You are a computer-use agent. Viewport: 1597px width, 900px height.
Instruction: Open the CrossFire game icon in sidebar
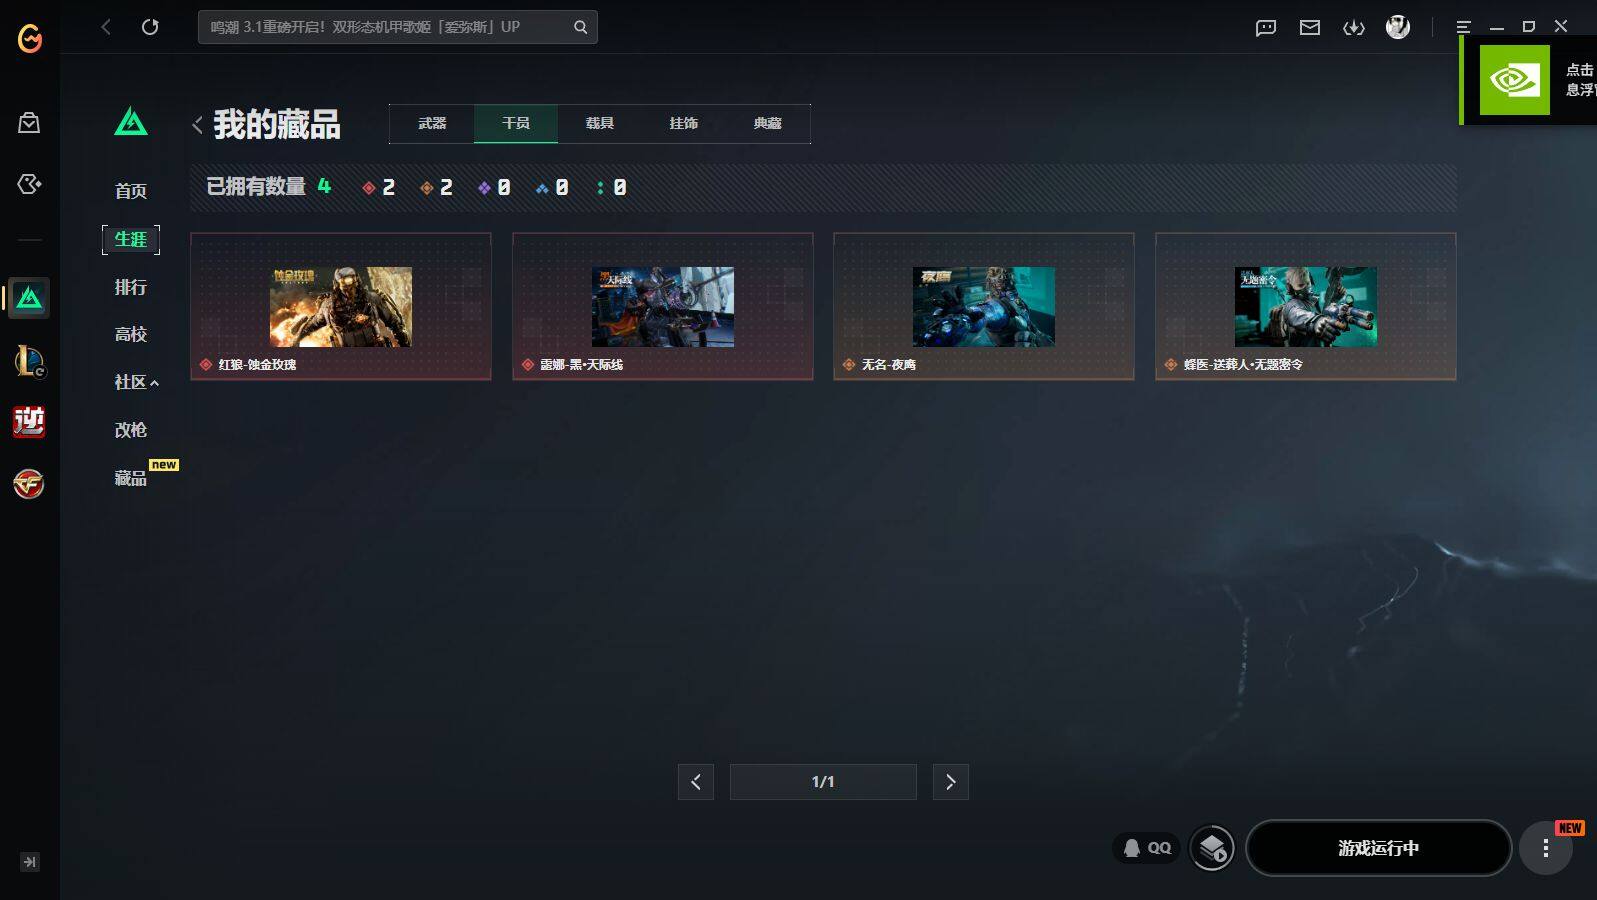click(x=29, y=484)
